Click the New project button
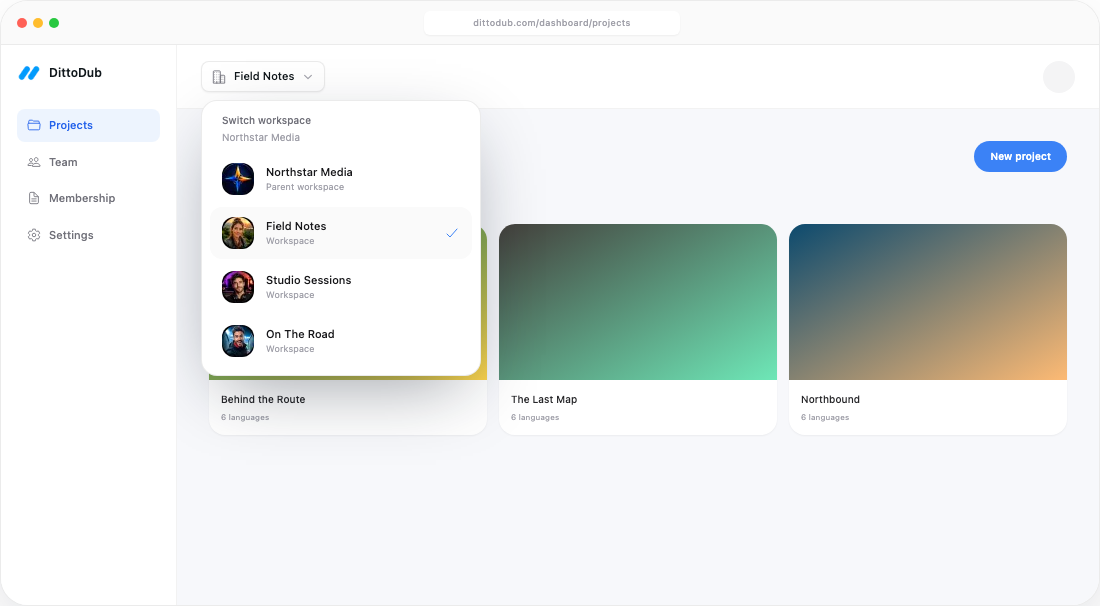Image resolution: width=1100 pixels, height=606 pixels. tap(1020, 156)
